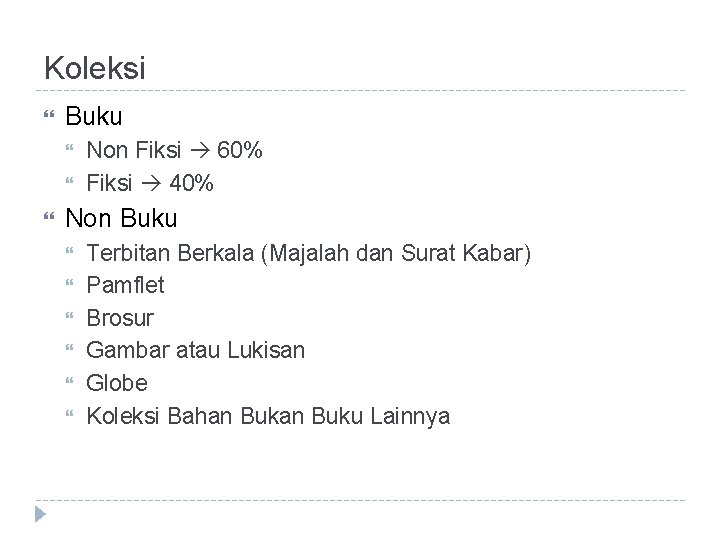Click the bullet icon beside Buku

(x=49, y=114)
